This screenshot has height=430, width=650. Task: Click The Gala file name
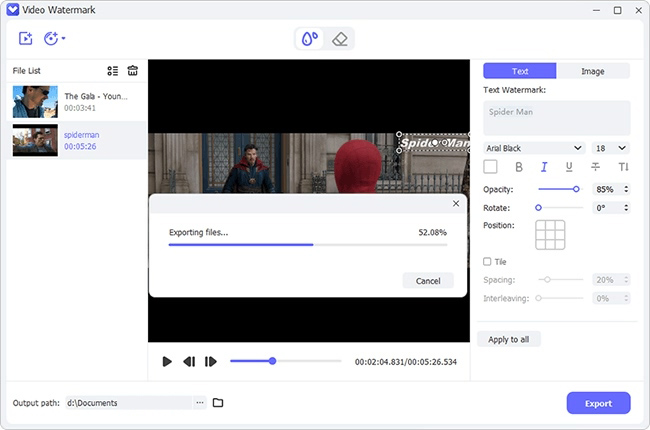(96, 96)
